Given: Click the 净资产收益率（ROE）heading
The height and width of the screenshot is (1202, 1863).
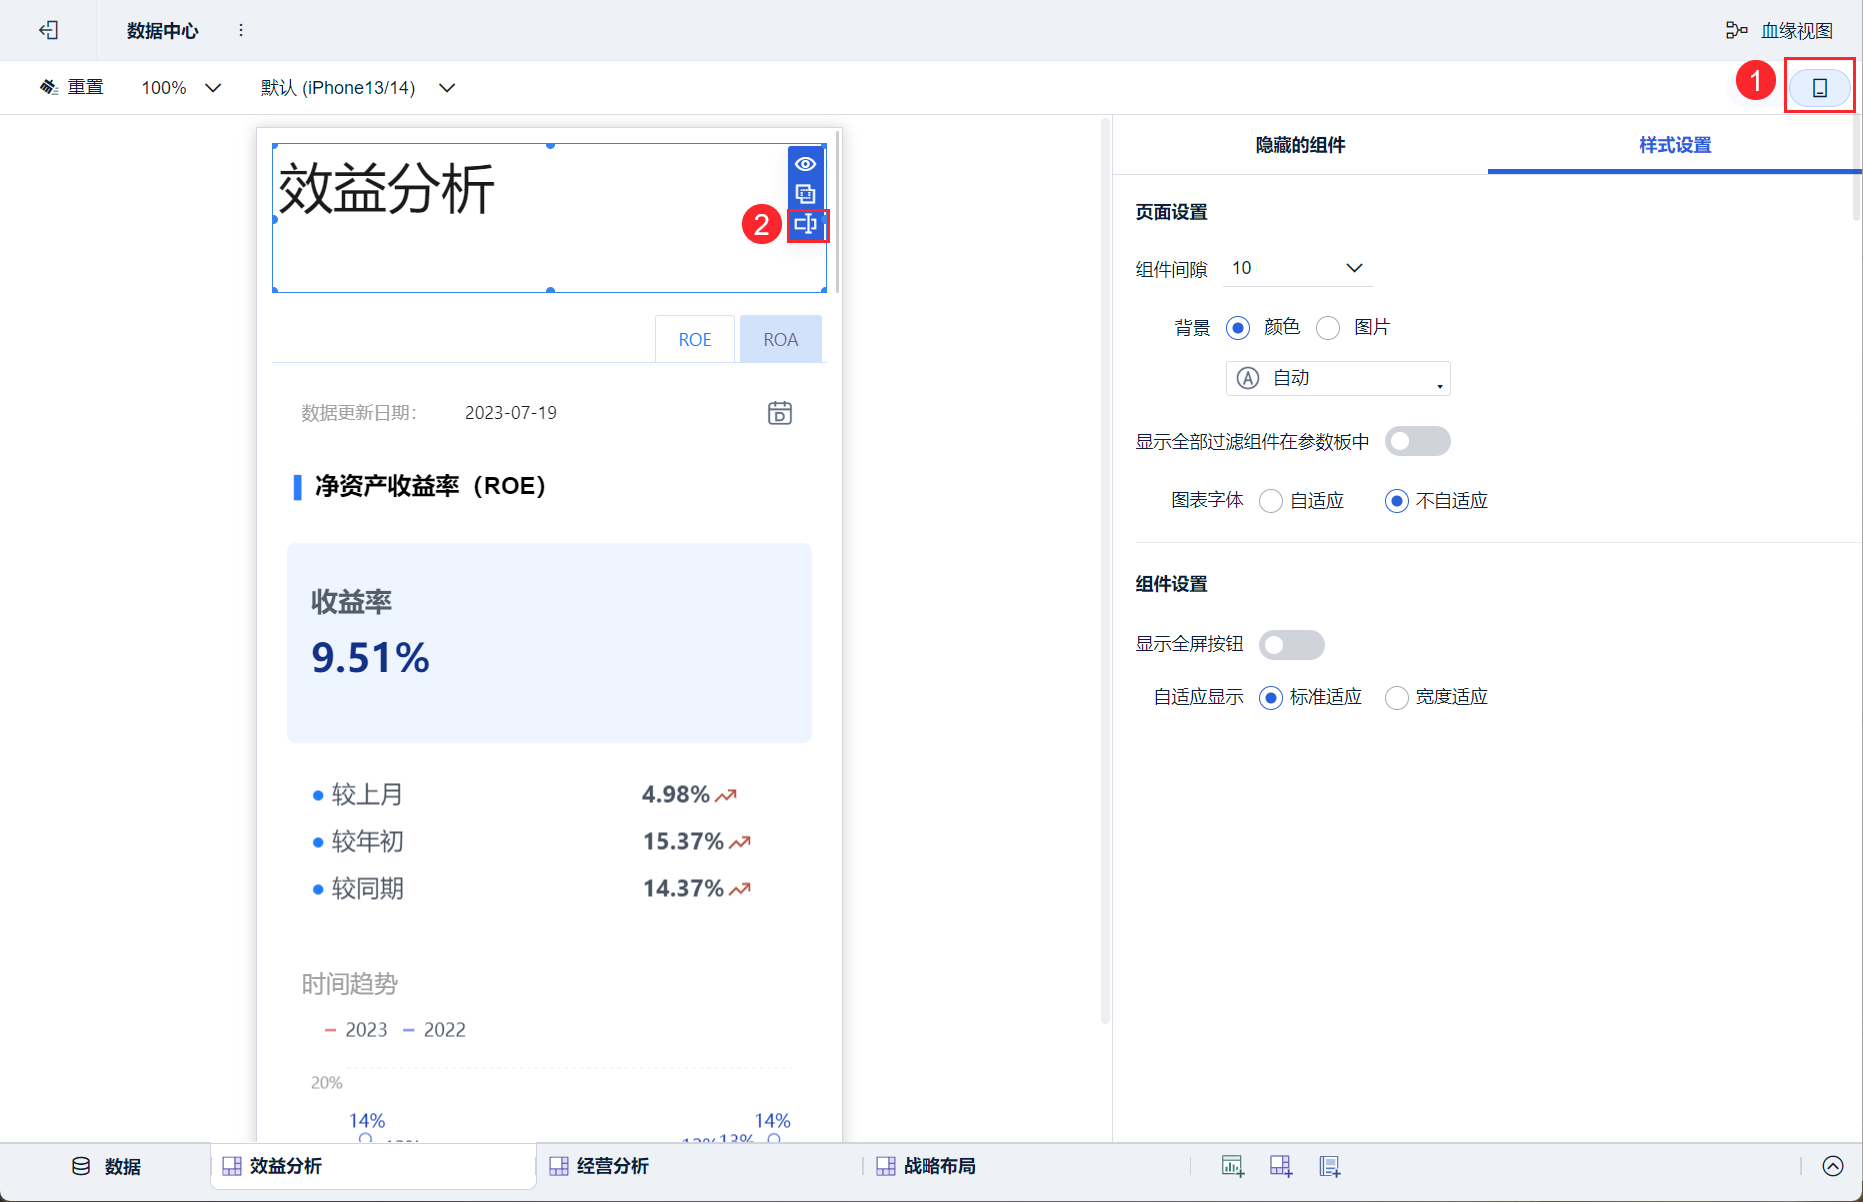Looking at the screenshot, I should (431, 486).
